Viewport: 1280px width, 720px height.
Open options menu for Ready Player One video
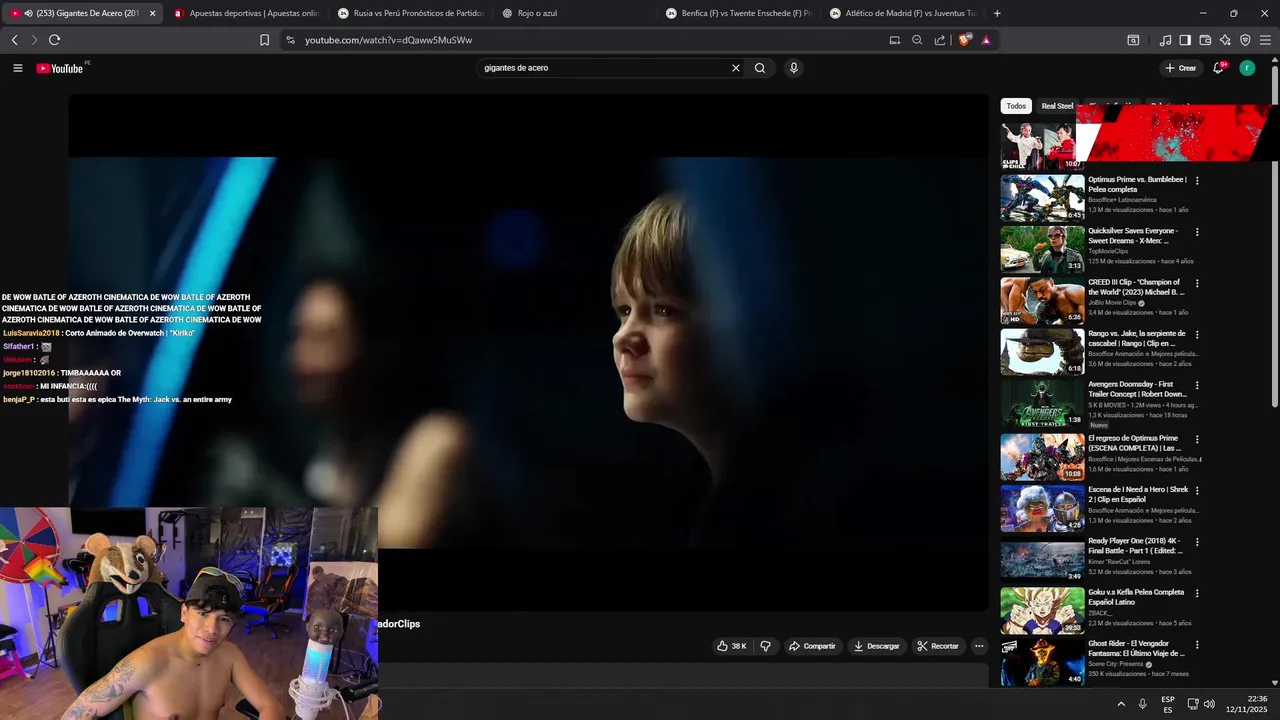(1197, 542)
